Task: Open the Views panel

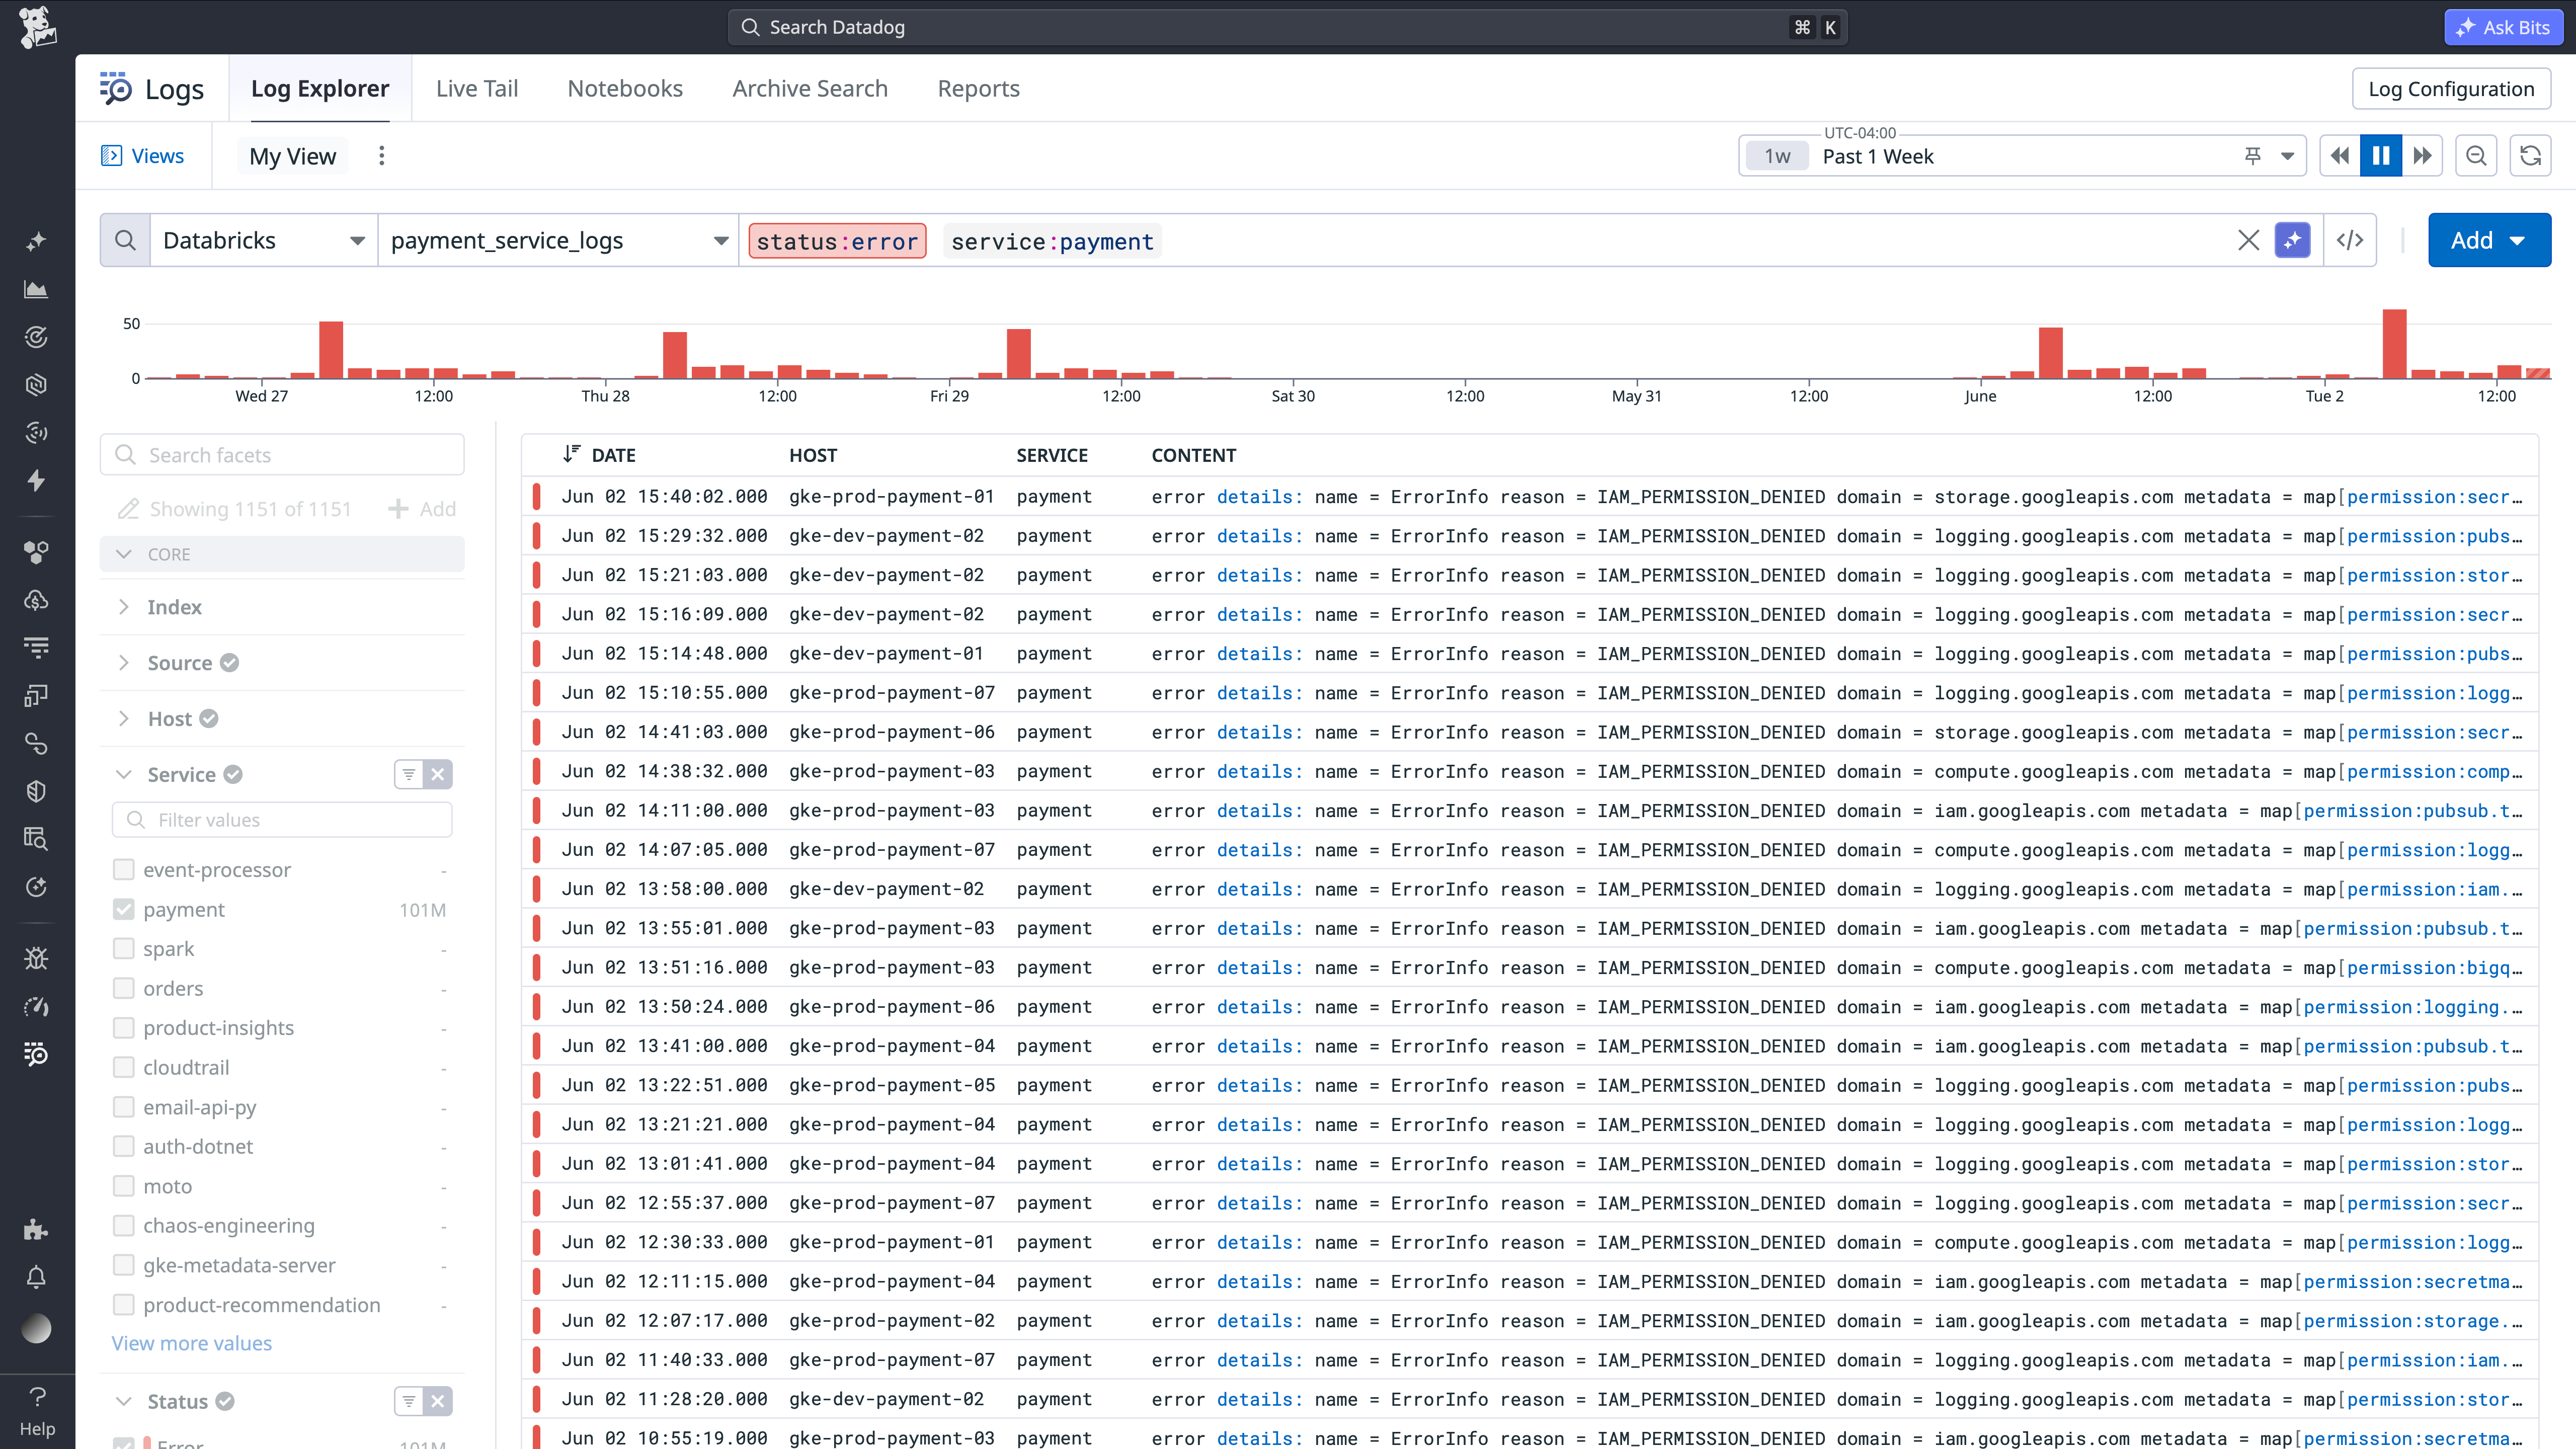Action: pos(143,156)
